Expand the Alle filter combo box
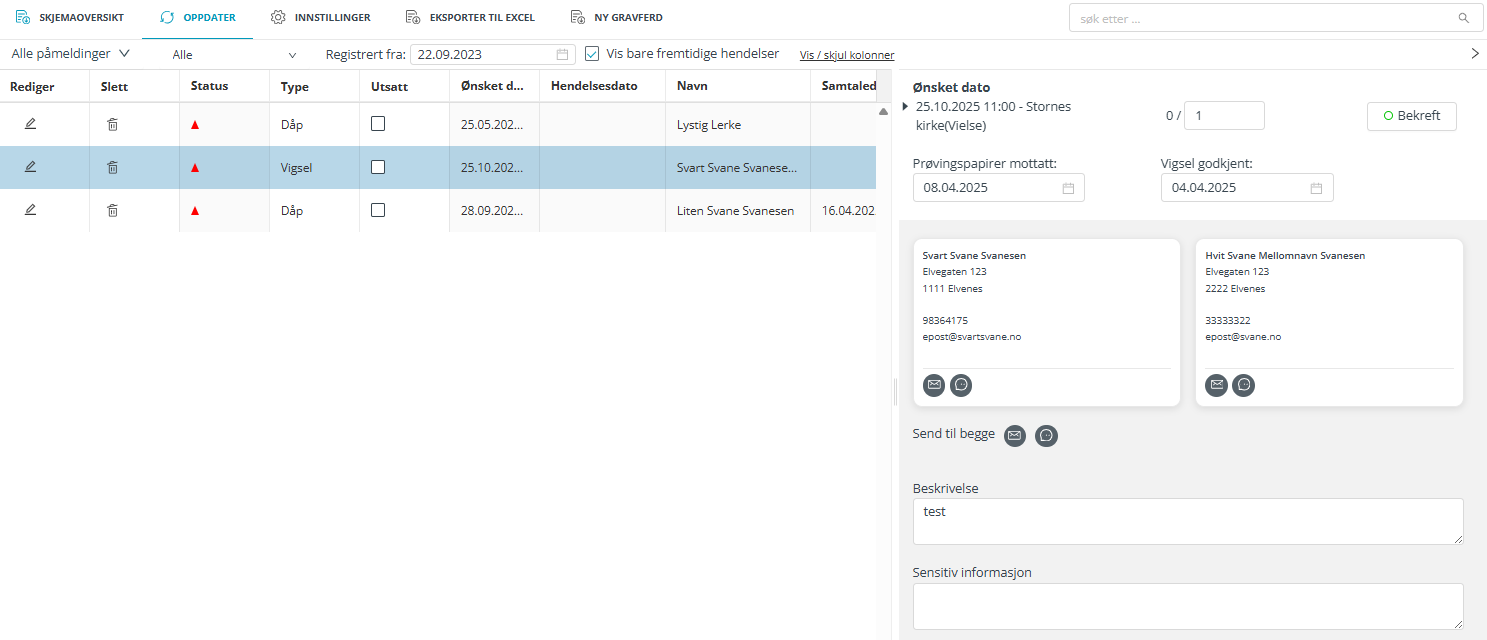The image size is (1487, 640). pos(234,55)
